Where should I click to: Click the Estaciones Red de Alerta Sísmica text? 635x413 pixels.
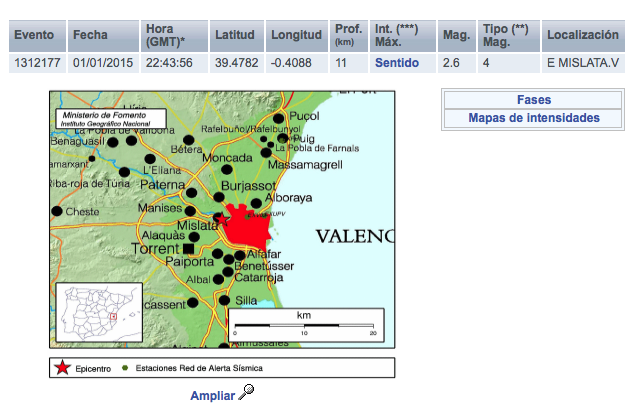coord(199,368)
